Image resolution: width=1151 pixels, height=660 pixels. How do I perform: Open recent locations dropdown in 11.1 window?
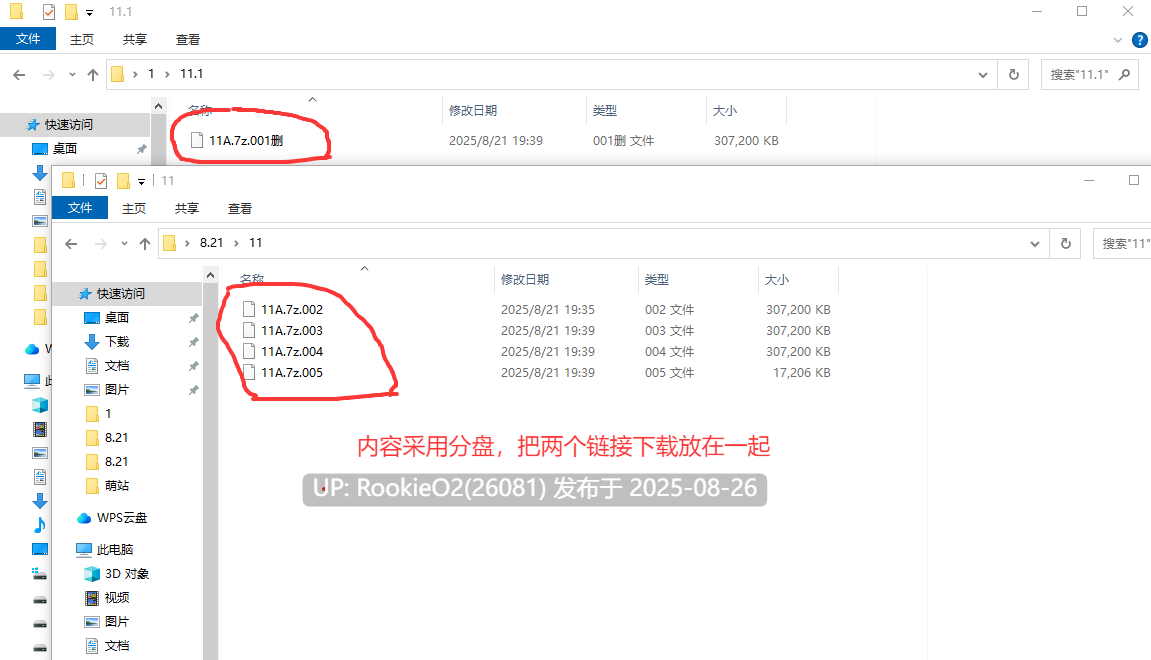click(x=72, y=74)
